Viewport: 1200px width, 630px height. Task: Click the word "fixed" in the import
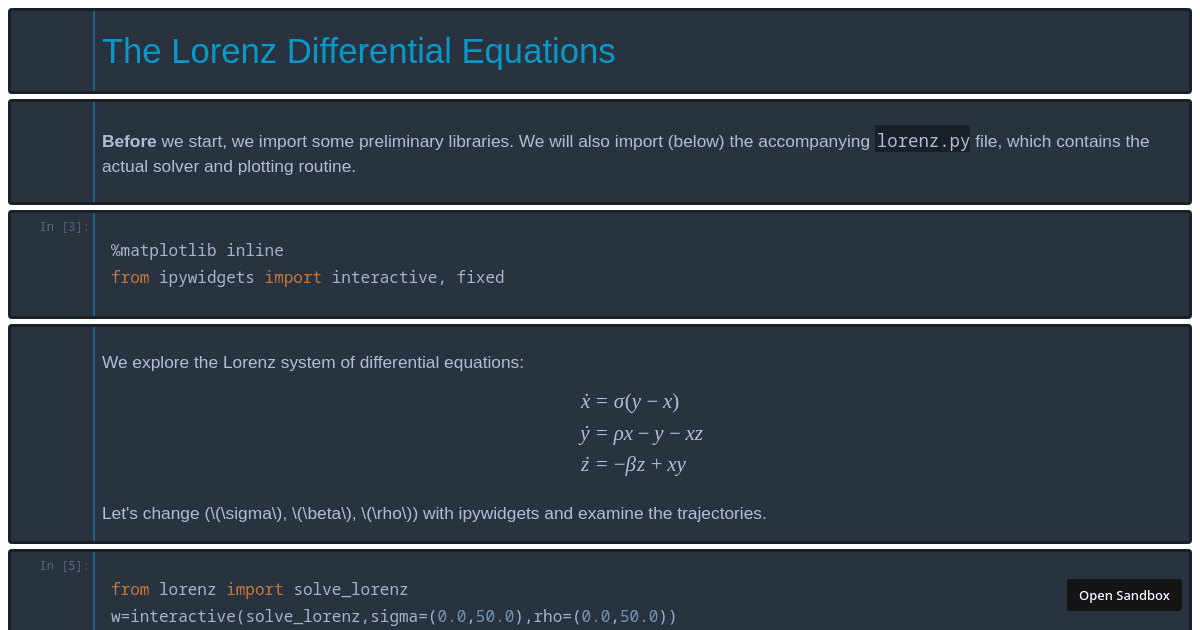coord(480,277)
